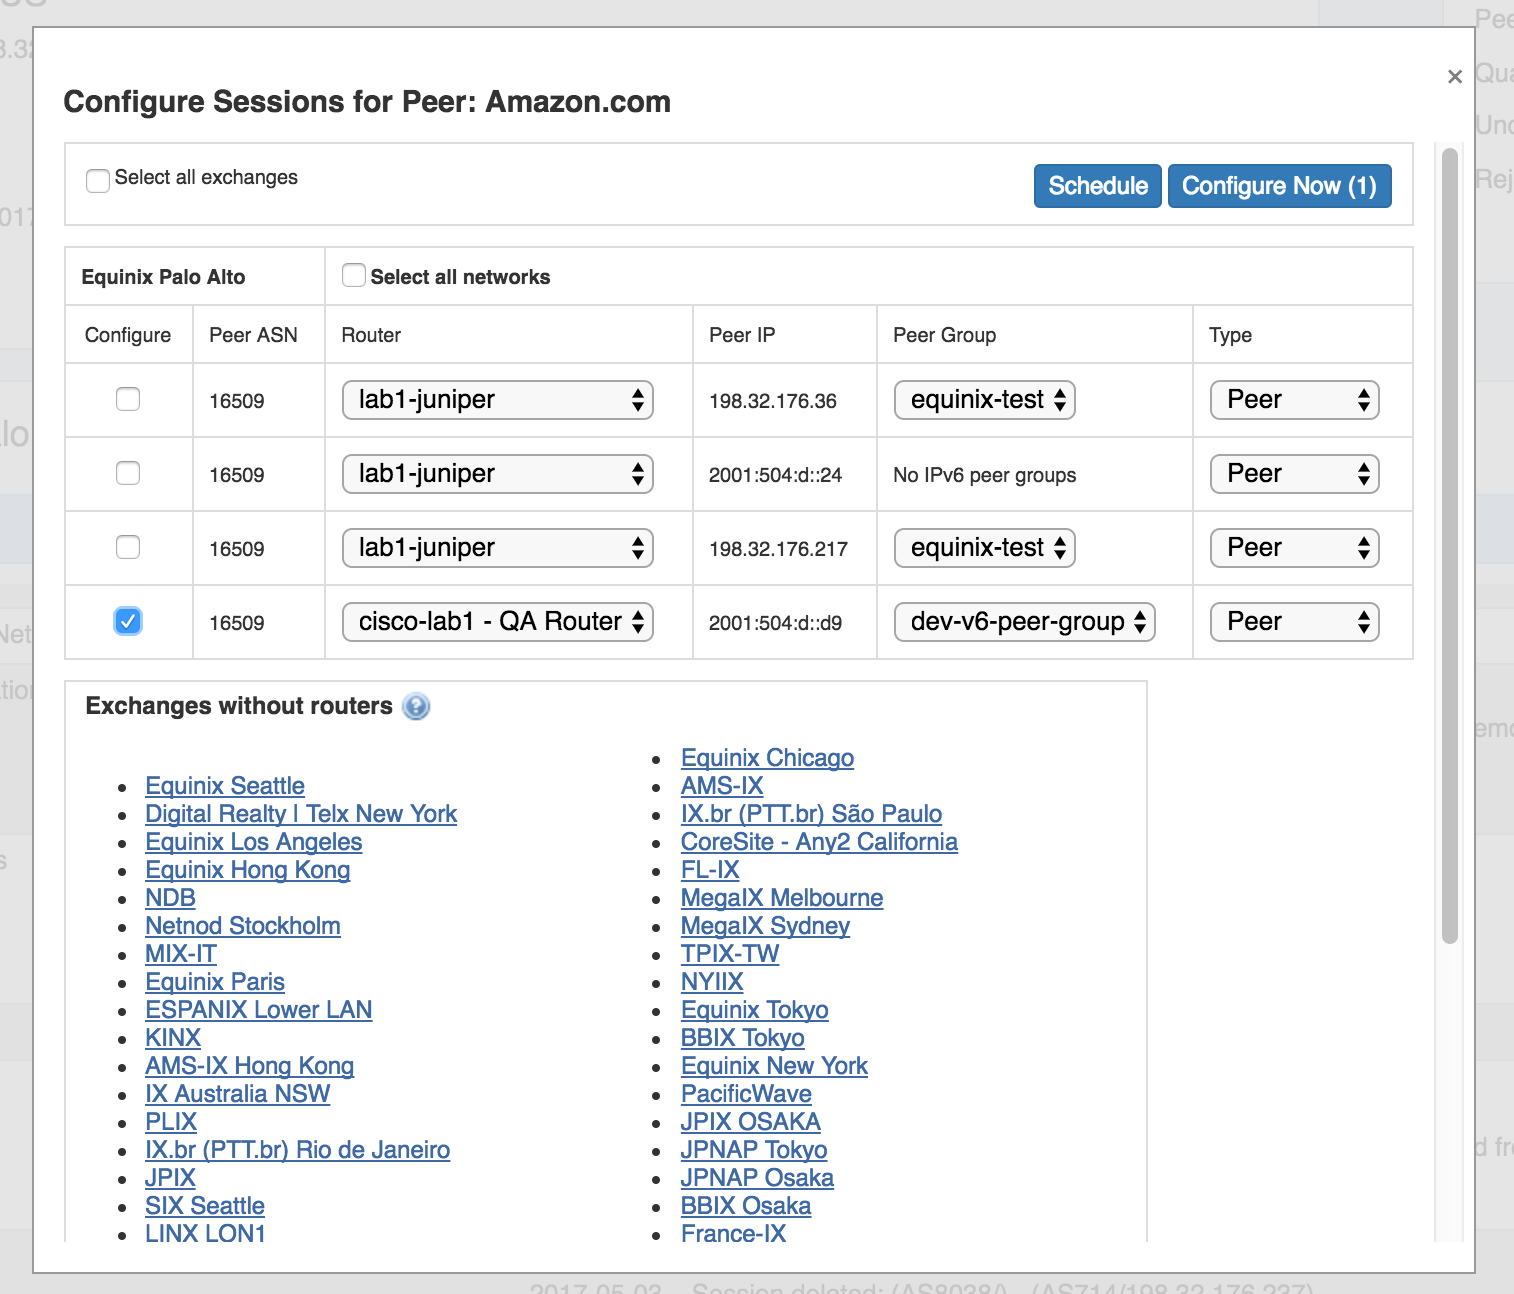The image size is (1514, 1294).
Task: Close the Configure Sessions dialog
Action: click(1455, 77)
